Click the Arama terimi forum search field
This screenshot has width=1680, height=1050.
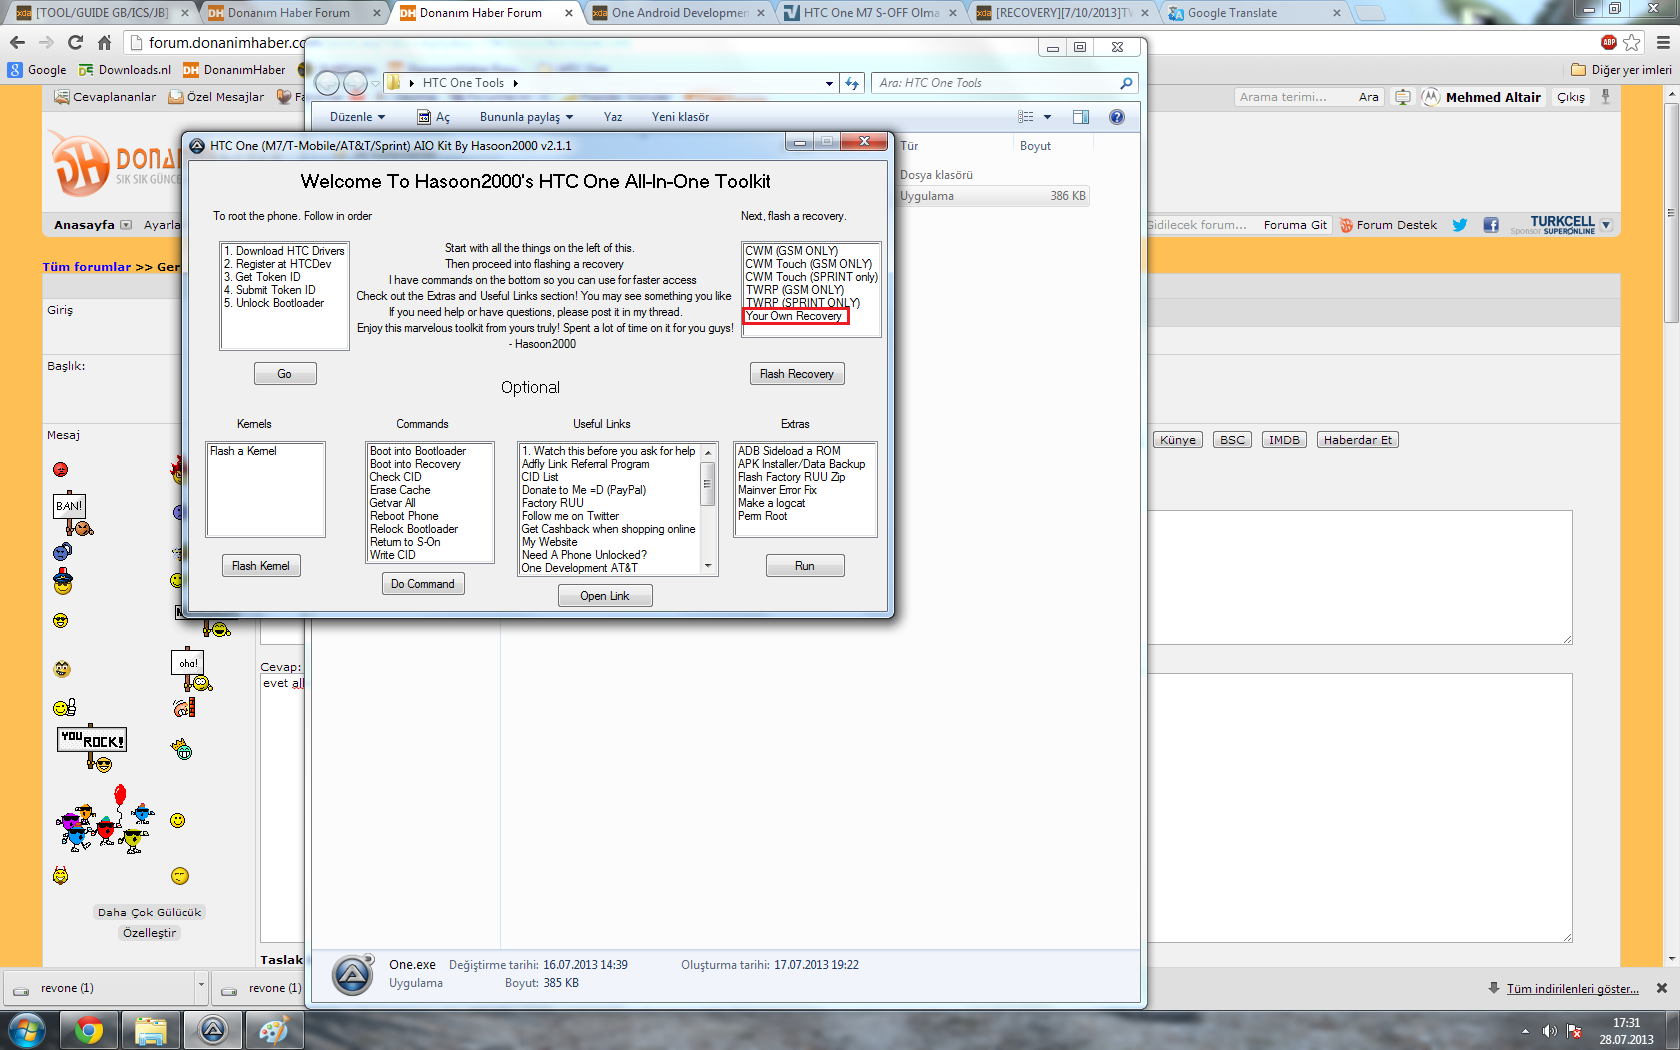pos(1292,97)
